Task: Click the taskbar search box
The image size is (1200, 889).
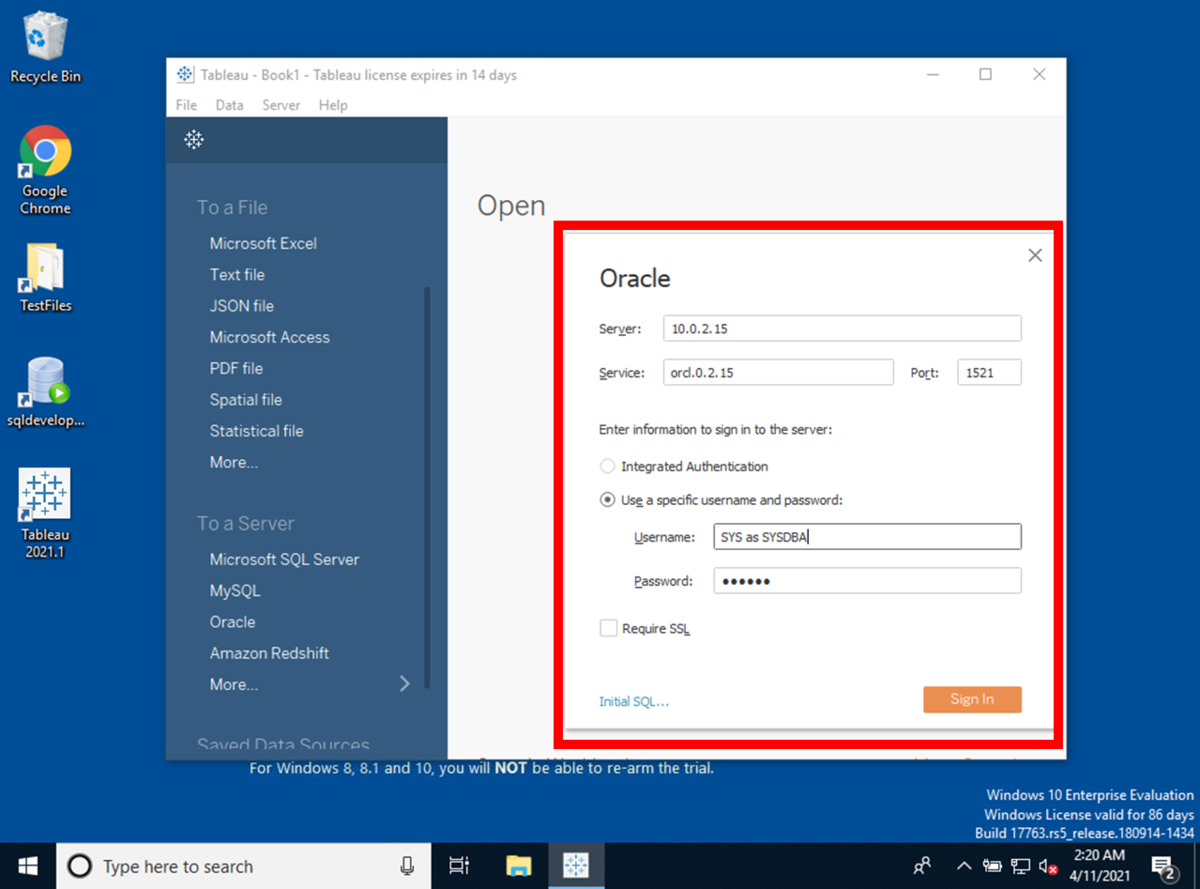Action: (243, 866)
